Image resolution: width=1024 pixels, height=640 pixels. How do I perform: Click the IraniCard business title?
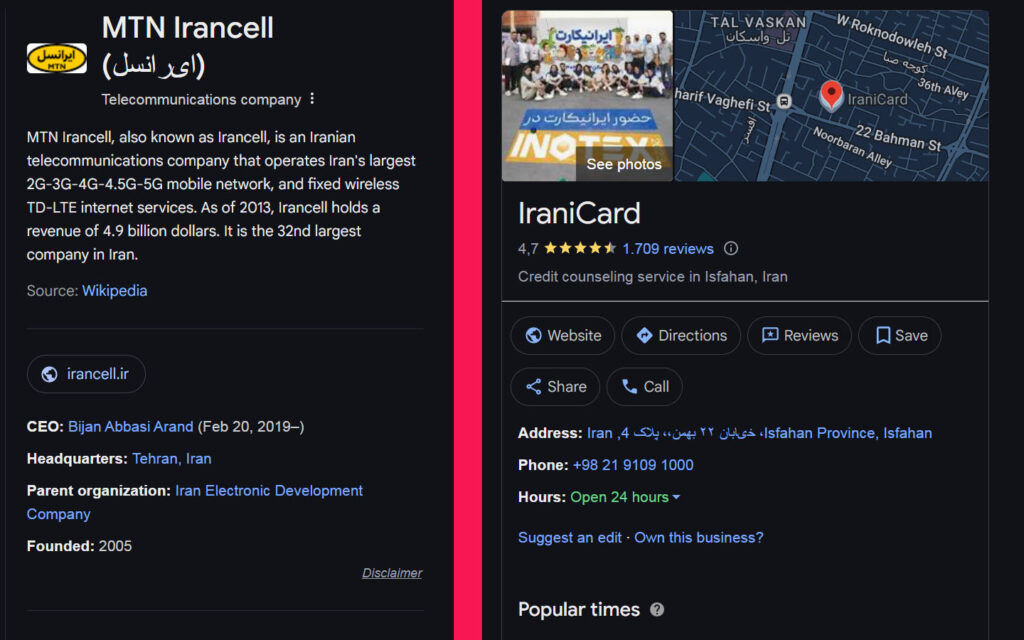(579, 214)
